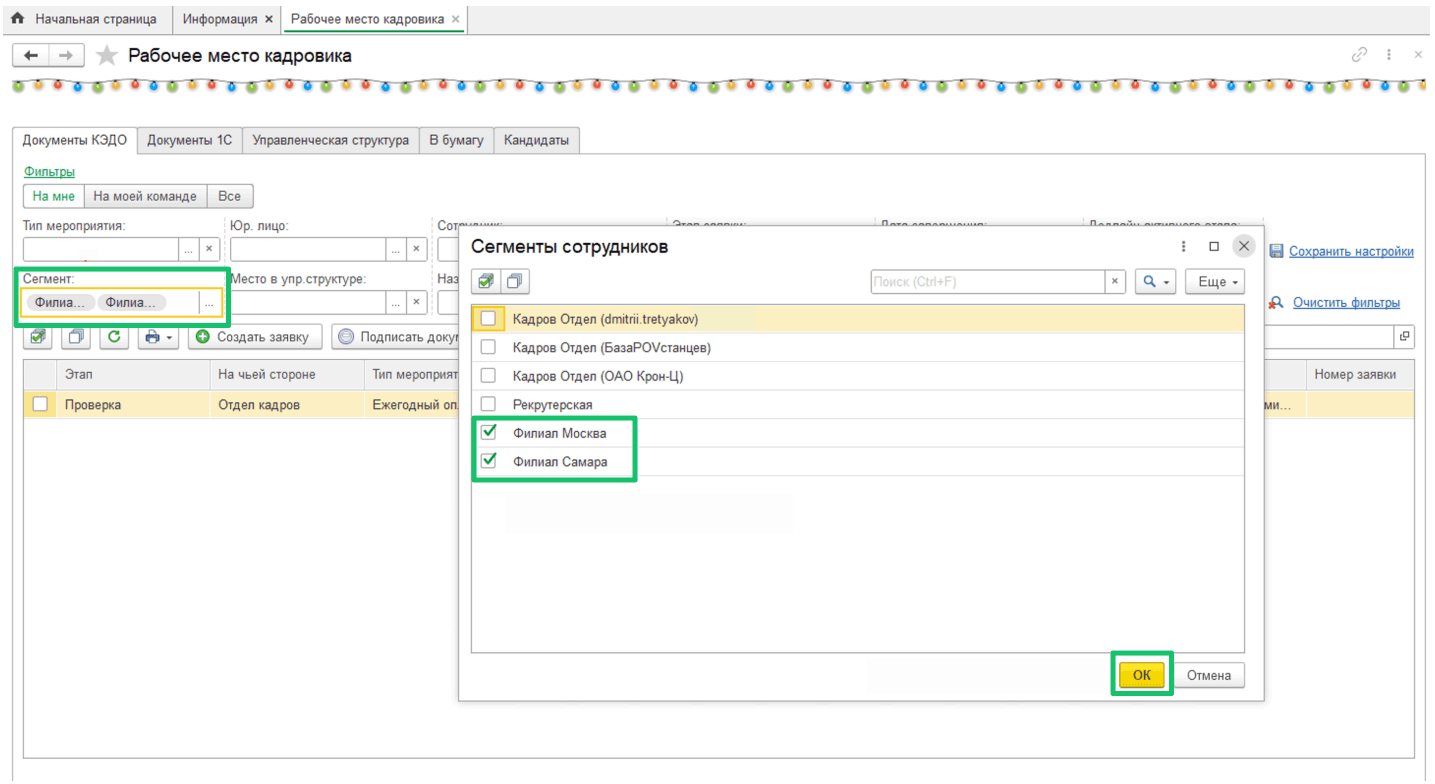The width and height of the screenshot is (1435, 784).
Task: Open the Управленческая структура tab
Action: (x=330, y=140)
